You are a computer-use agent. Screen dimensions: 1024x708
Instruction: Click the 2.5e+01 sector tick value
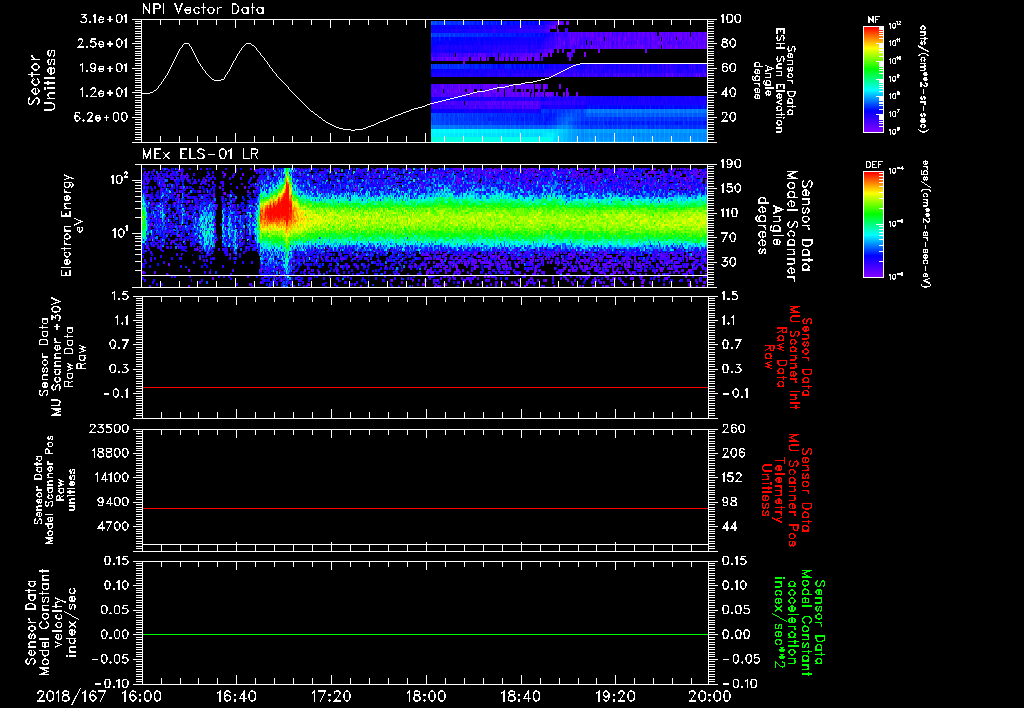[104, 43]
